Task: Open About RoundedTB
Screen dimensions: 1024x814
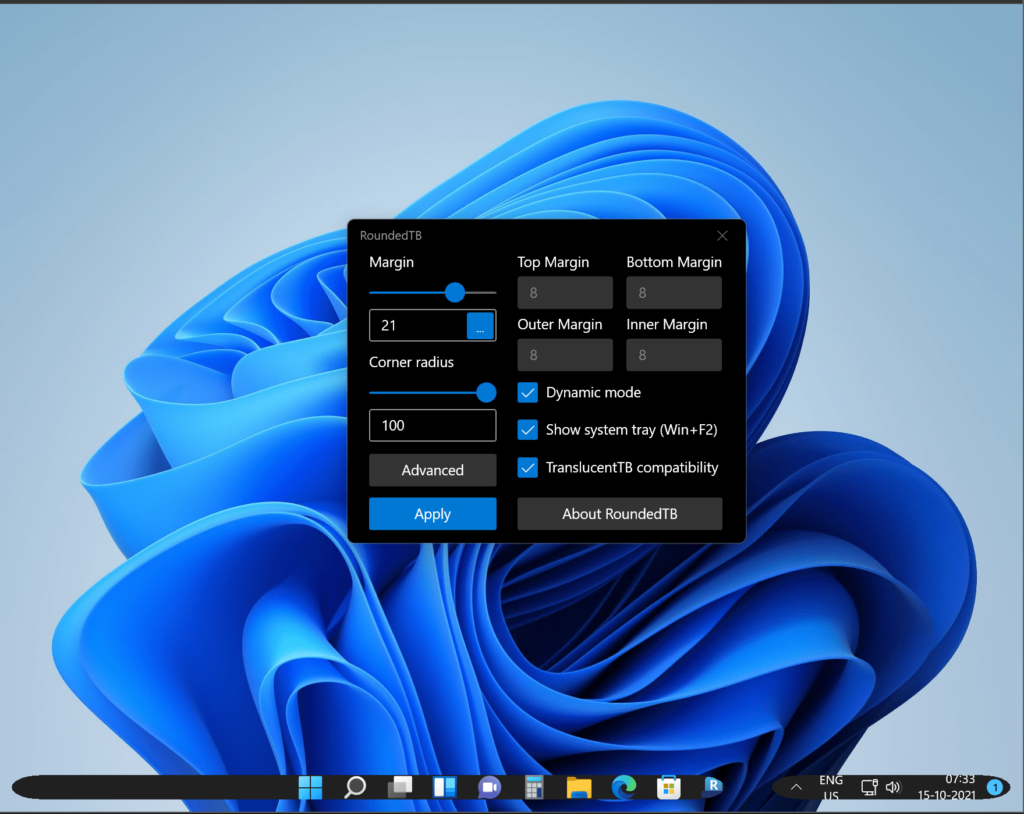Action: 620,514
